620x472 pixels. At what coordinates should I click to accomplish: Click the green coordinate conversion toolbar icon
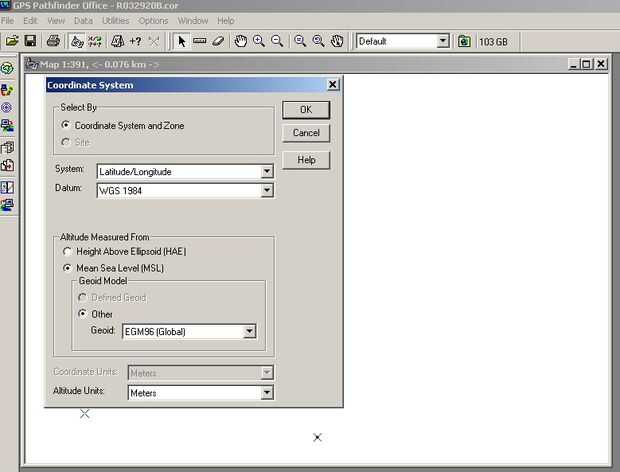(95, 41)
